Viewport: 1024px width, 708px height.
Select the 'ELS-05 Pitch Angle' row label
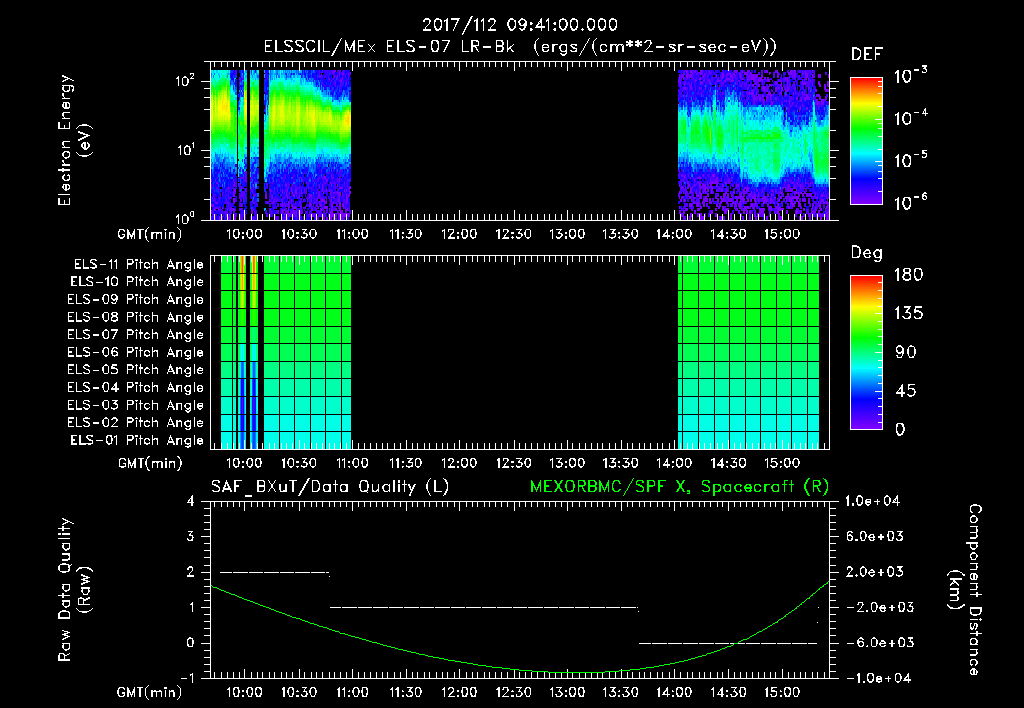point(136,370)
